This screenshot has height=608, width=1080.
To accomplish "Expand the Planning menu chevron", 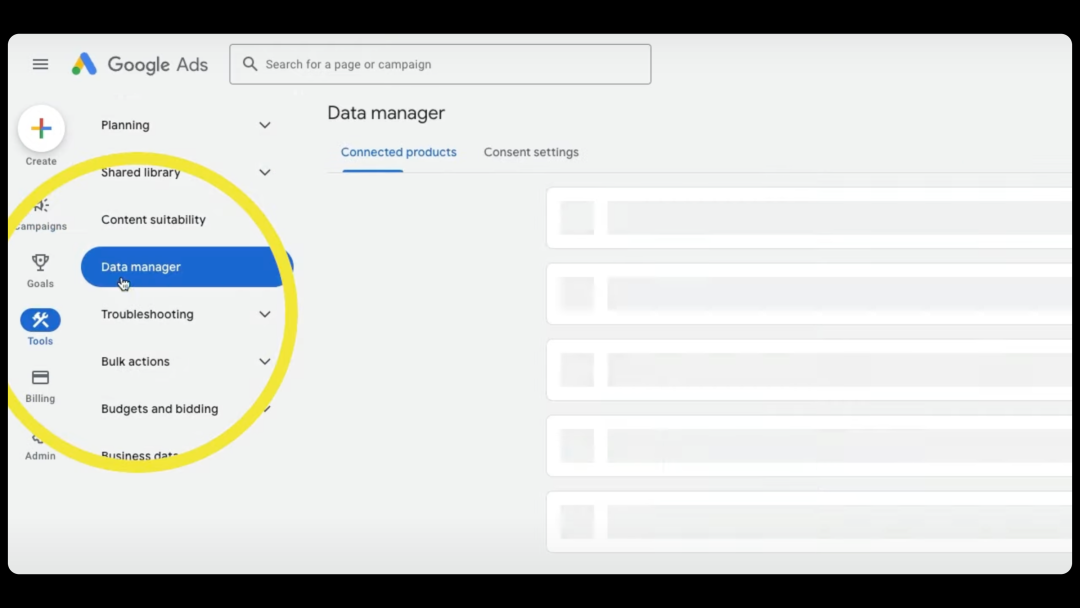I will pyautogui.click(x=264, y=125).
